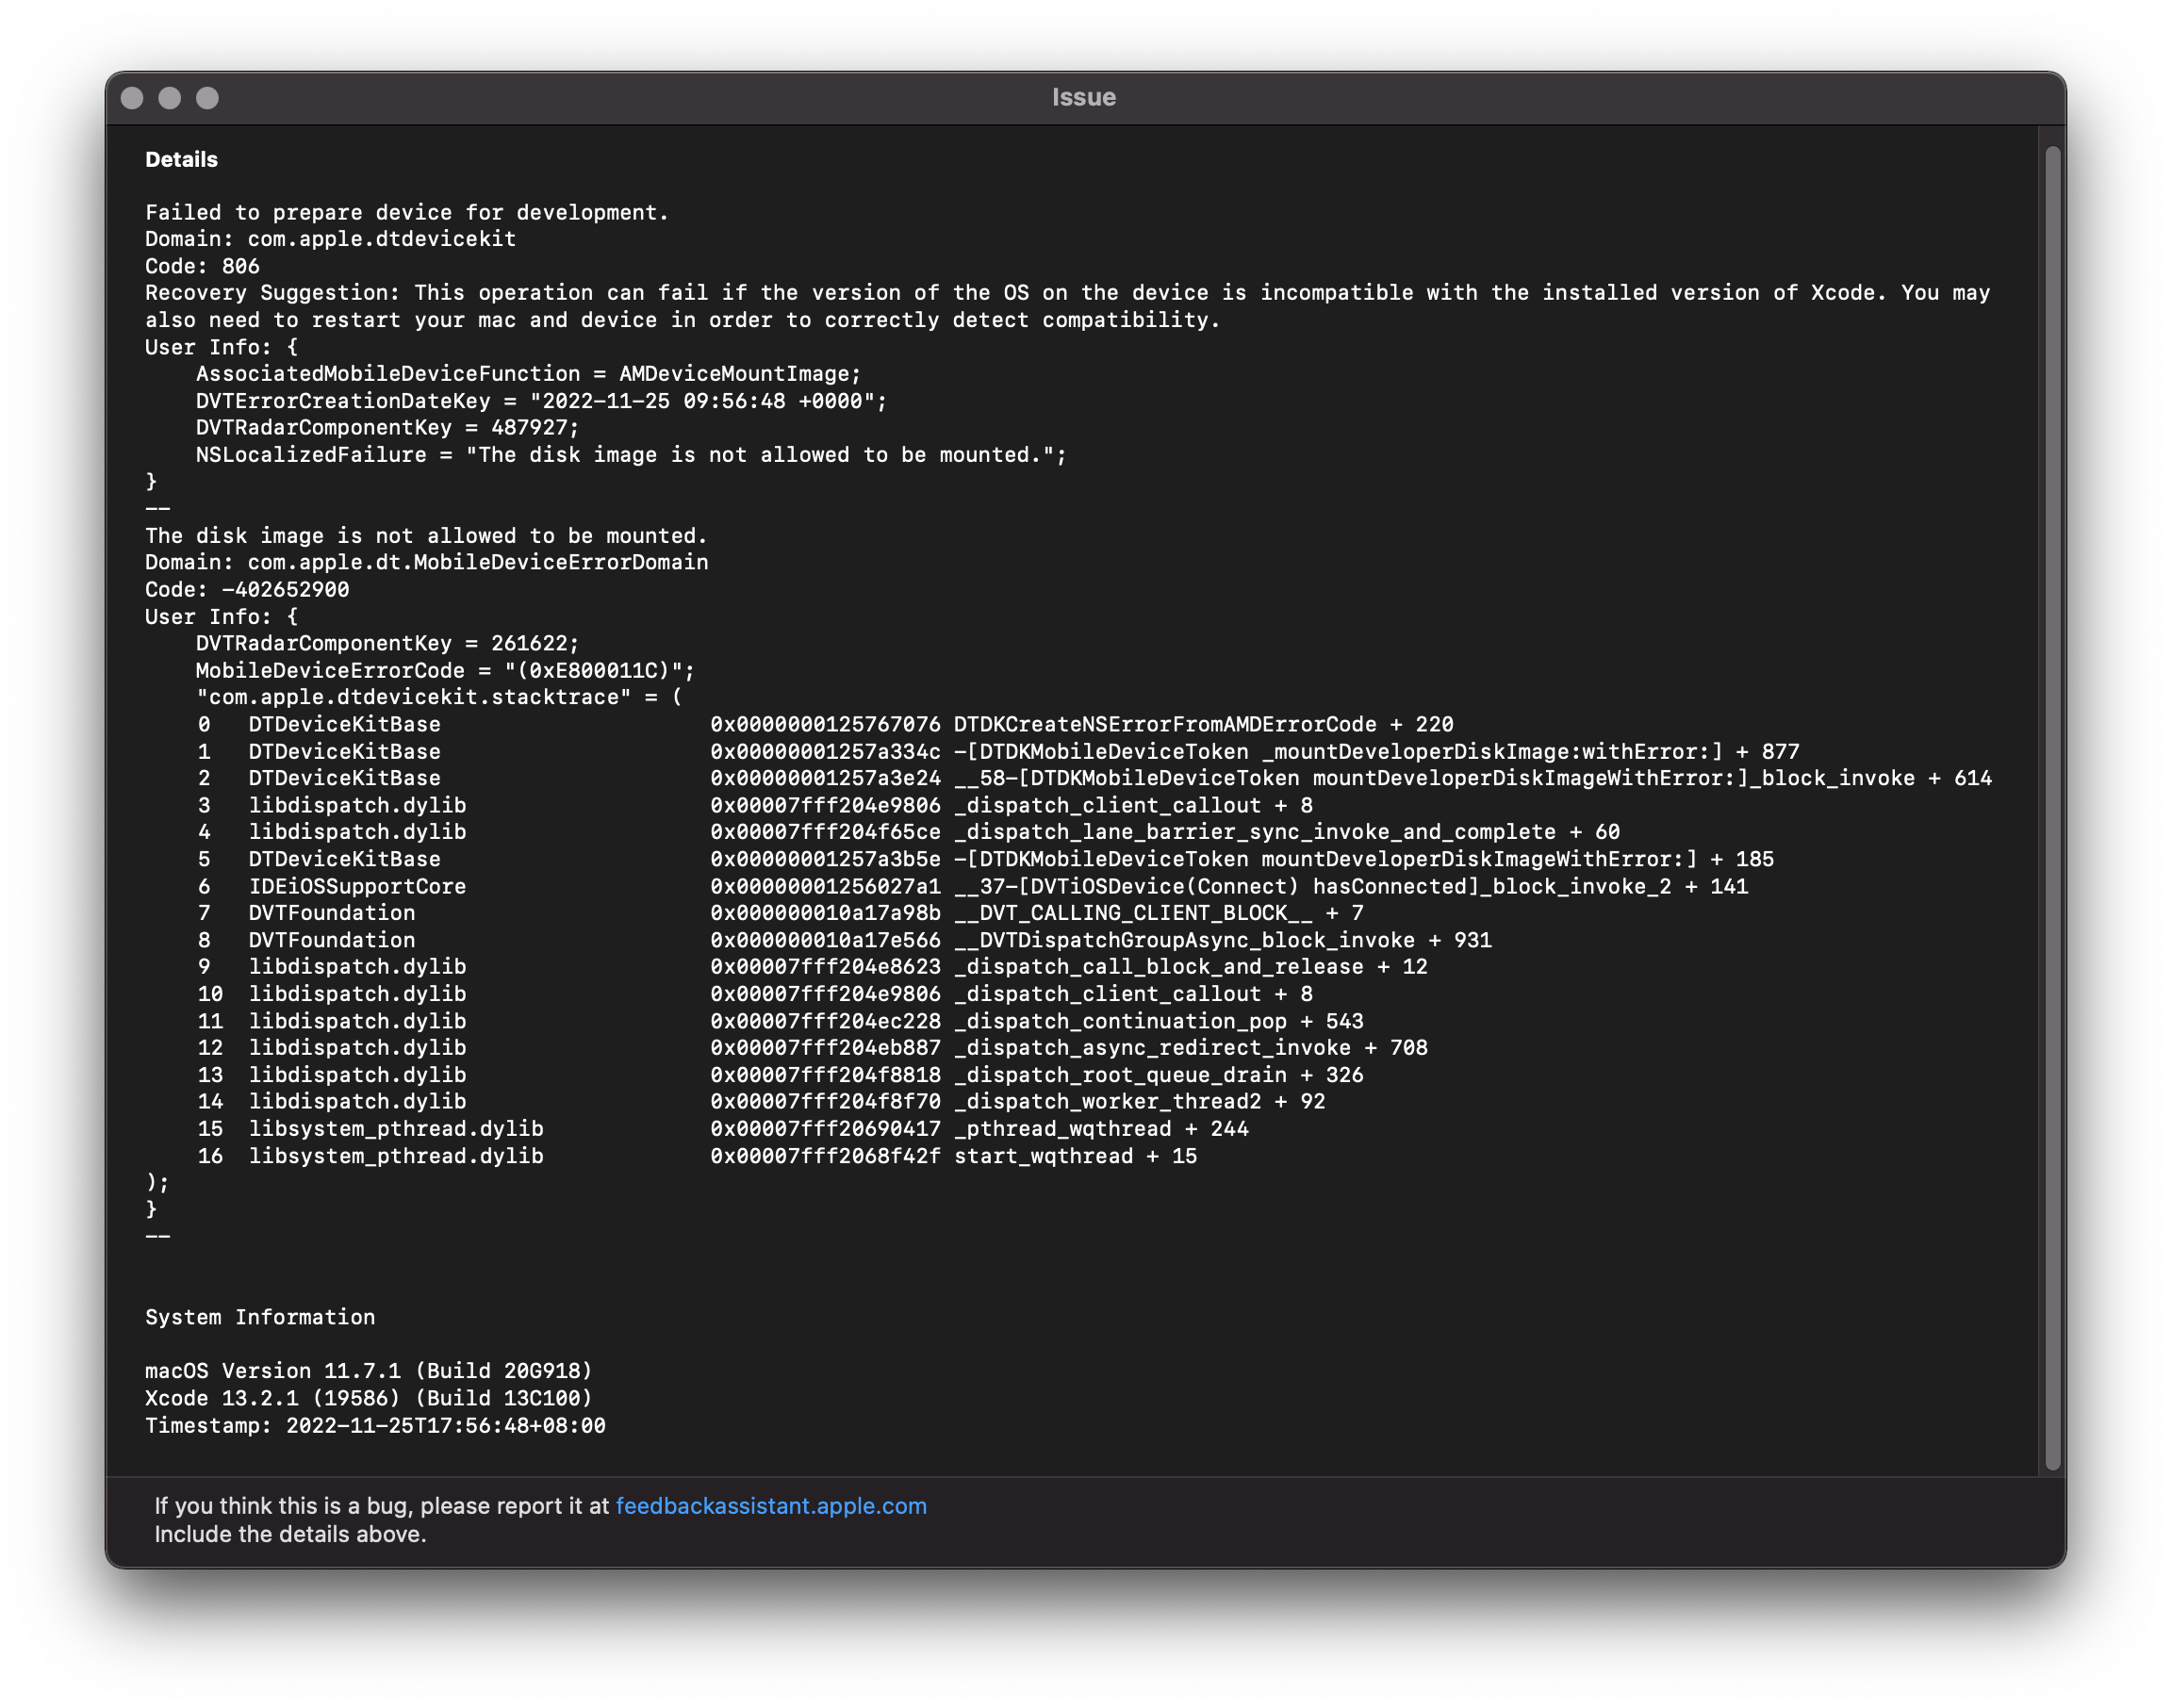Click the NSLocalizedFailure line
This screenshot has width=2172, height=1708.
coord(631,454)
